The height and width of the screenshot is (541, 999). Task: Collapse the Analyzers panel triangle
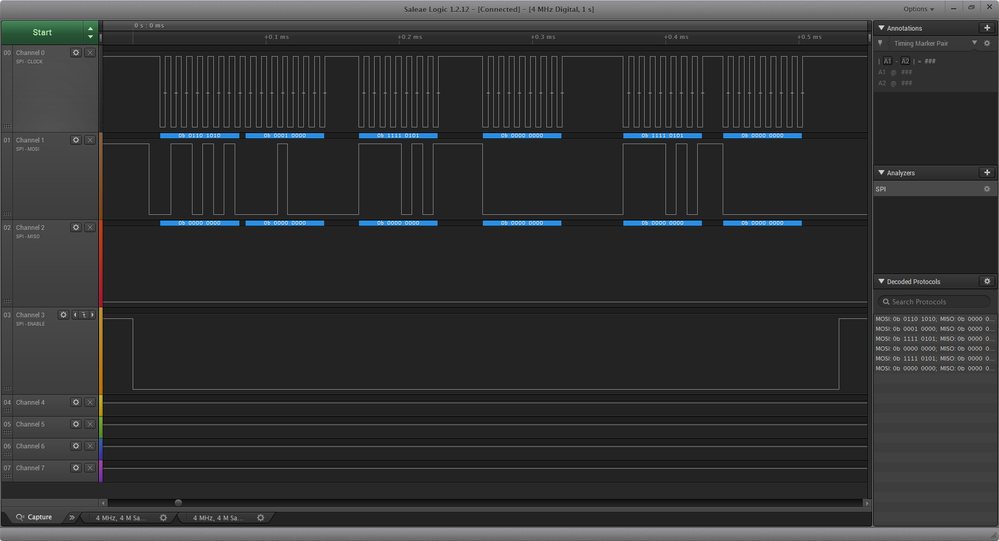point(881,173)
